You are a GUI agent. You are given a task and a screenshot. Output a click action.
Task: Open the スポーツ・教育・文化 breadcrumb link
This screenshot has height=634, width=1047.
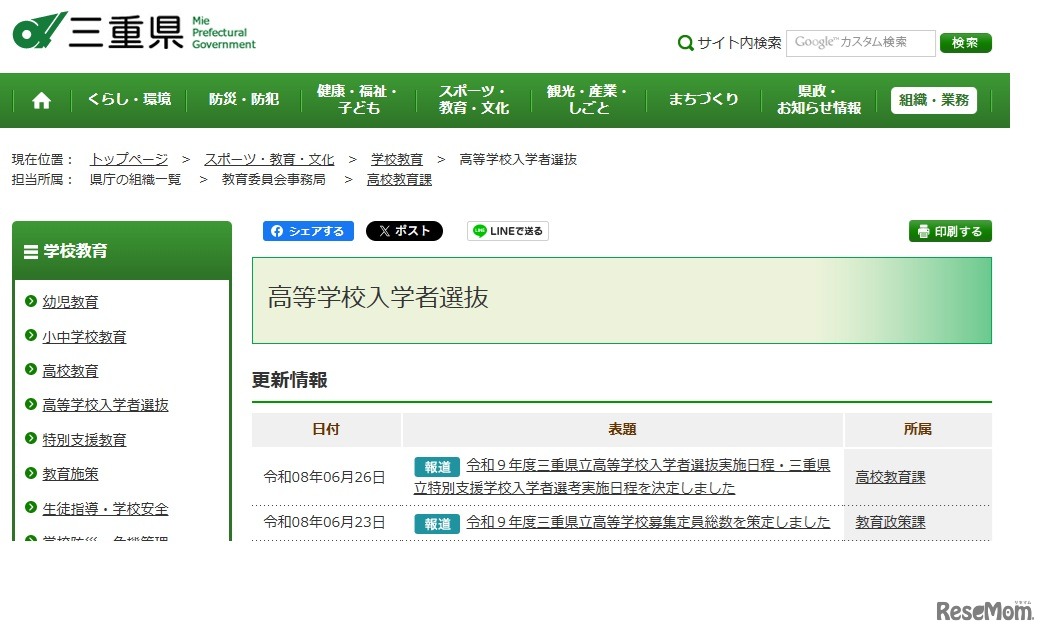point(269,160)
